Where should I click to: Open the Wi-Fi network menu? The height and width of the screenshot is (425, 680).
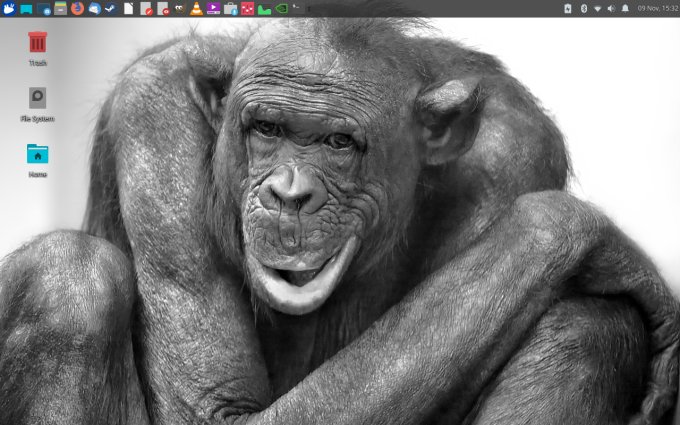pos(598,8)
